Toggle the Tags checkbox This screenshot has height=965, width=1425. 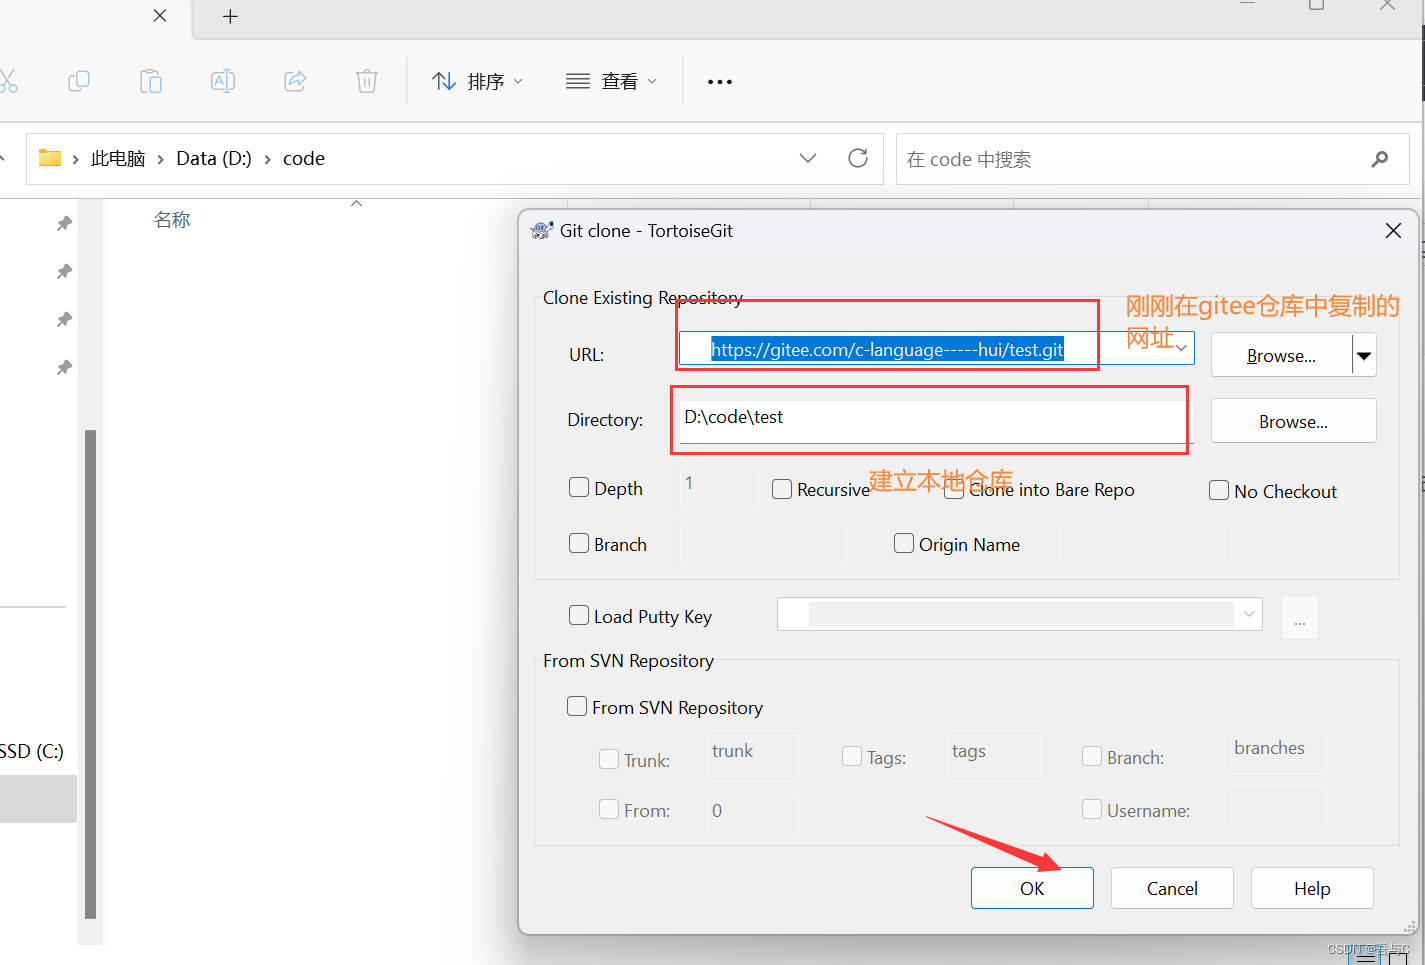tap(852, 756)
